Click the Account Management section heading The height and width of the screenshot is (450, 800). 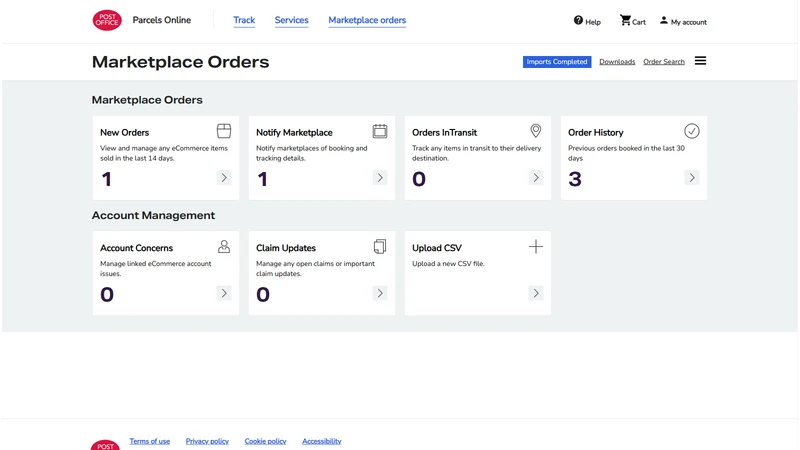pyautogui.click(x=154, y=215)
